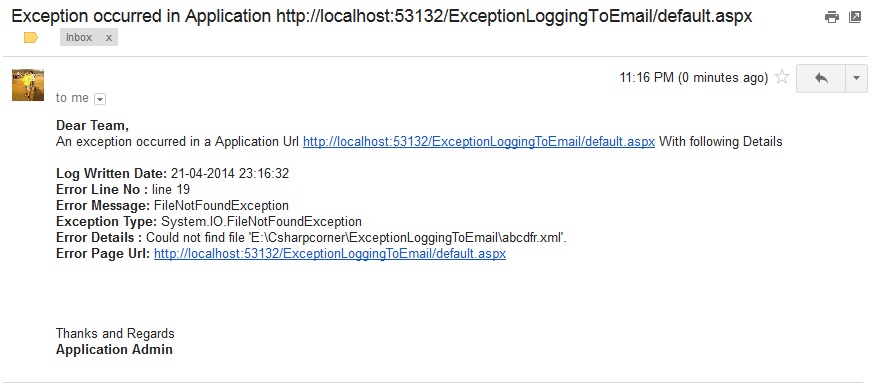The width and height of the screenshot is (879, 388).
Task: Click the Application Admin signature text
Action: (114, 350)
